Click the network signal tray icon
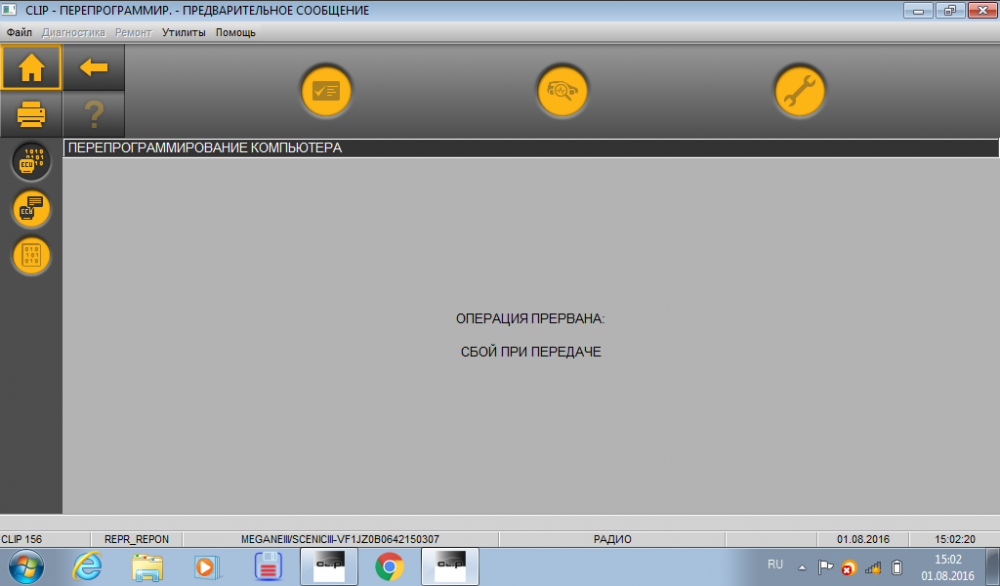The width and height of the screenshot is (1000, 586). tap(872, 568)
